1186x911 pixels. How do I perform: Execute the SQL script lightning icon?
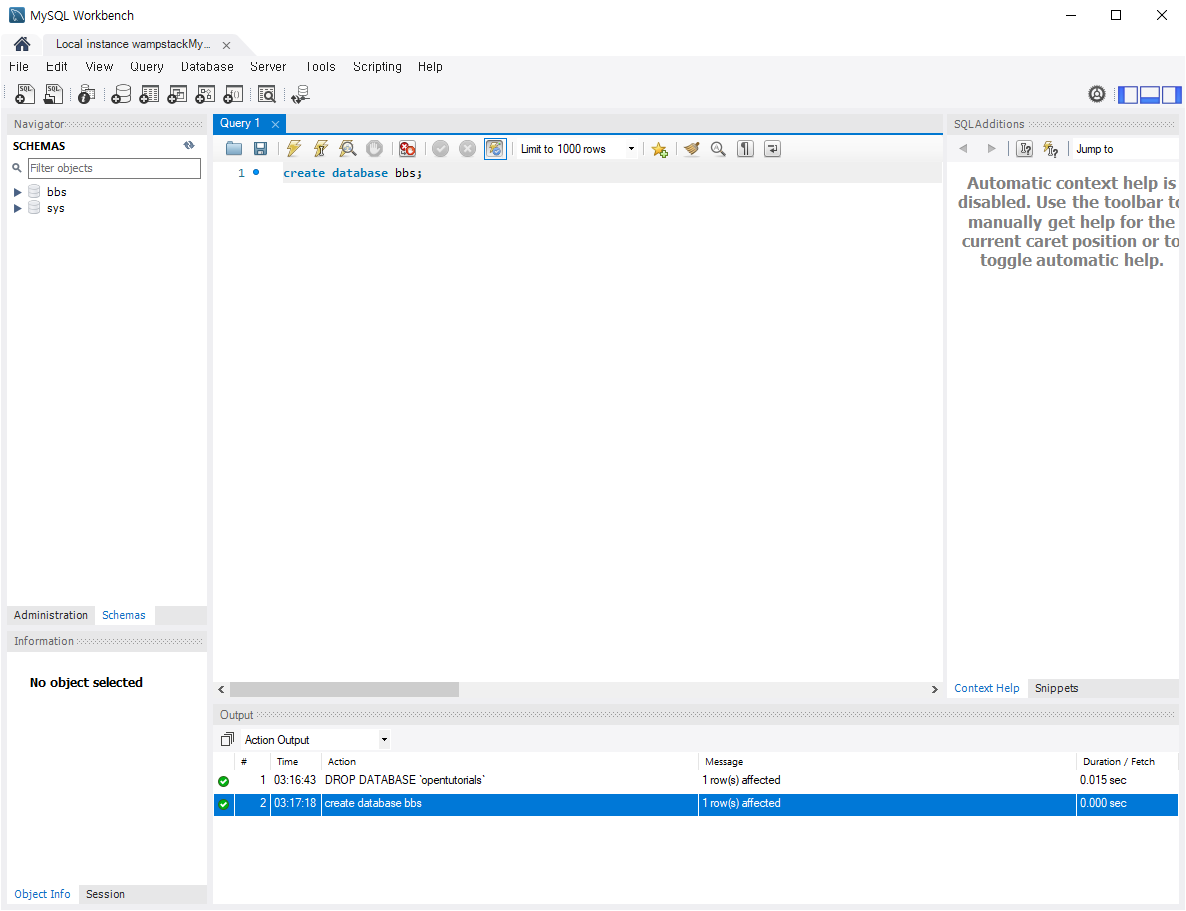coord(293,149)
